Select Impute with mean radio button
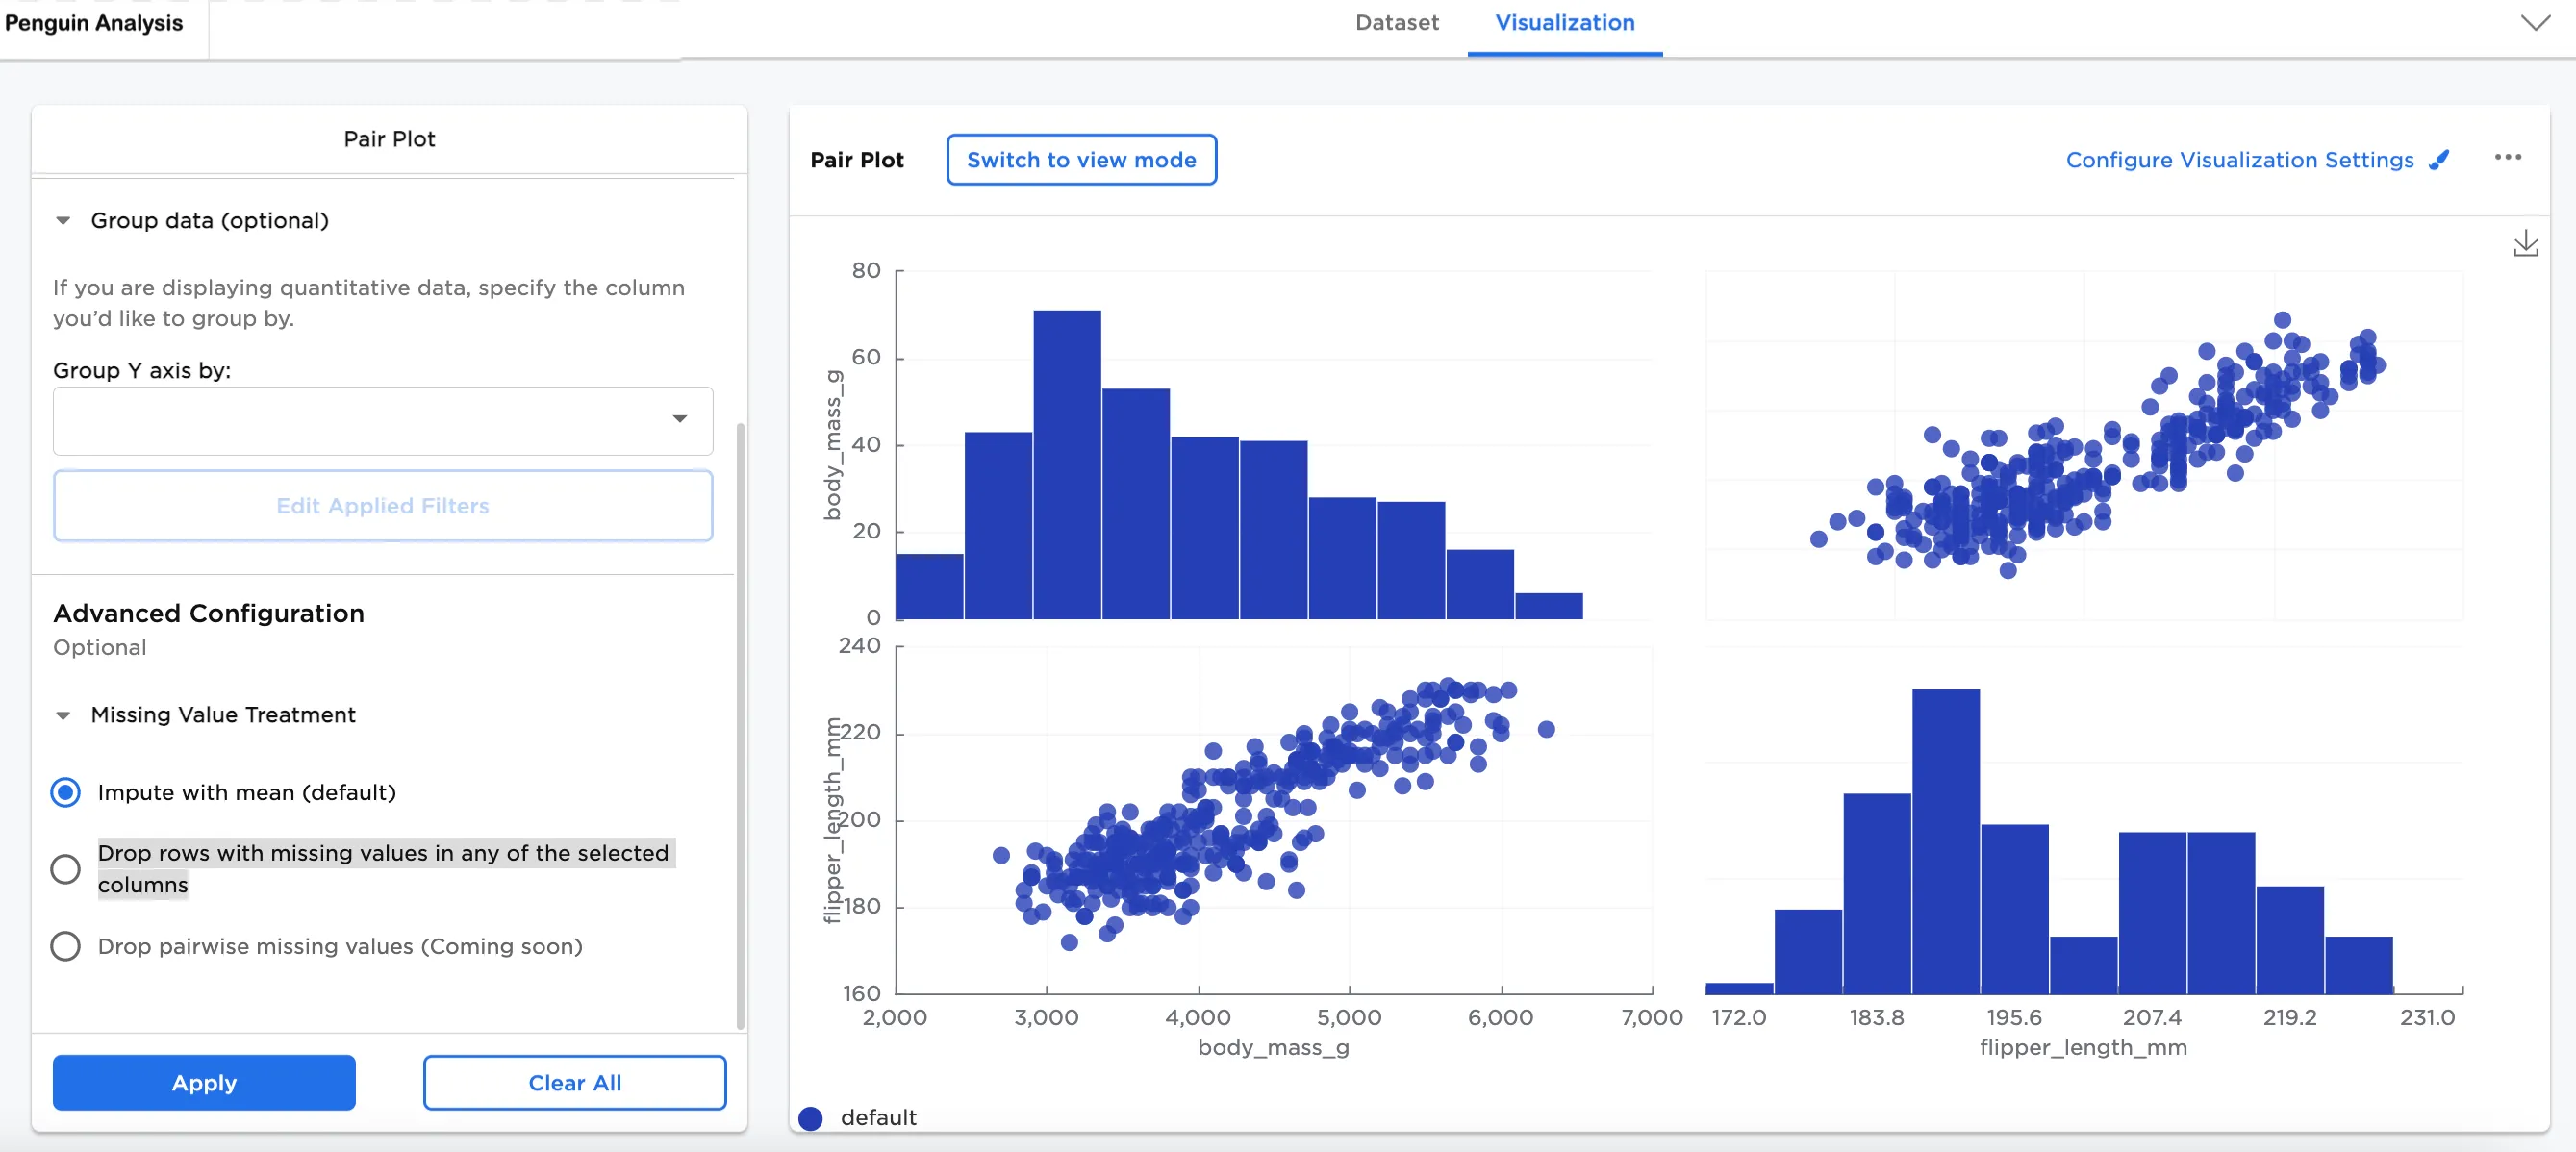 66,792
